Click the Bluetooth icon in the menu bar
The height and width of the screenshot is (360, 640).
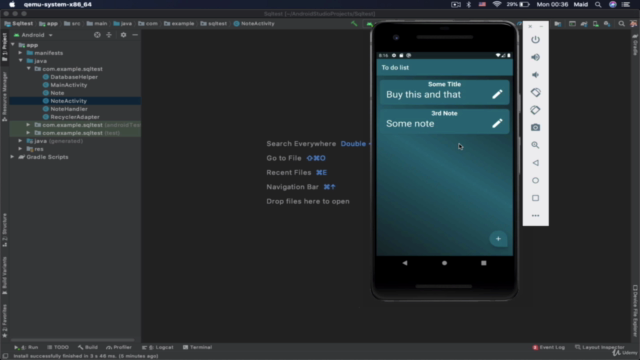click(469, 4)
